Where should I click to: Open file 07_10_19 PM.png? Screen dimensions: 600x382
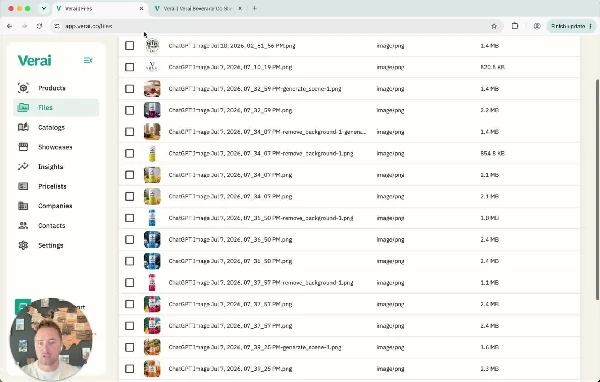pos(230,67)
